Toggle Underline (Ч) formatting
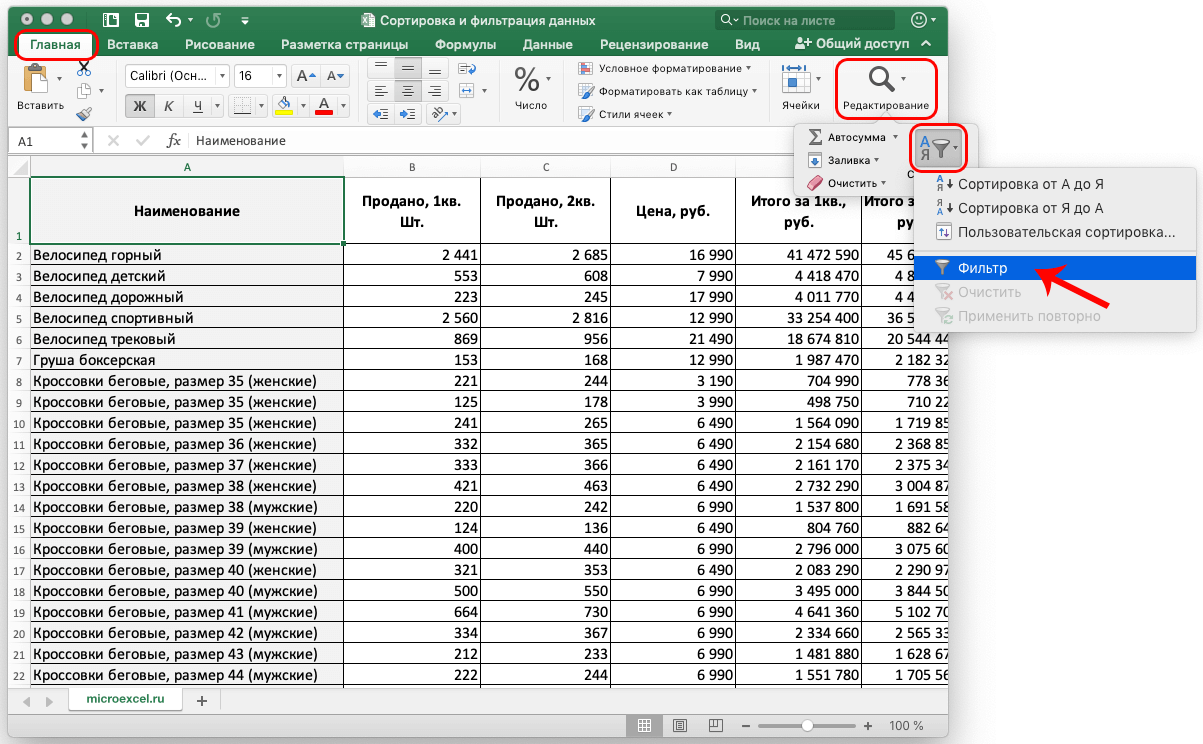 click(x=198, y=106)
